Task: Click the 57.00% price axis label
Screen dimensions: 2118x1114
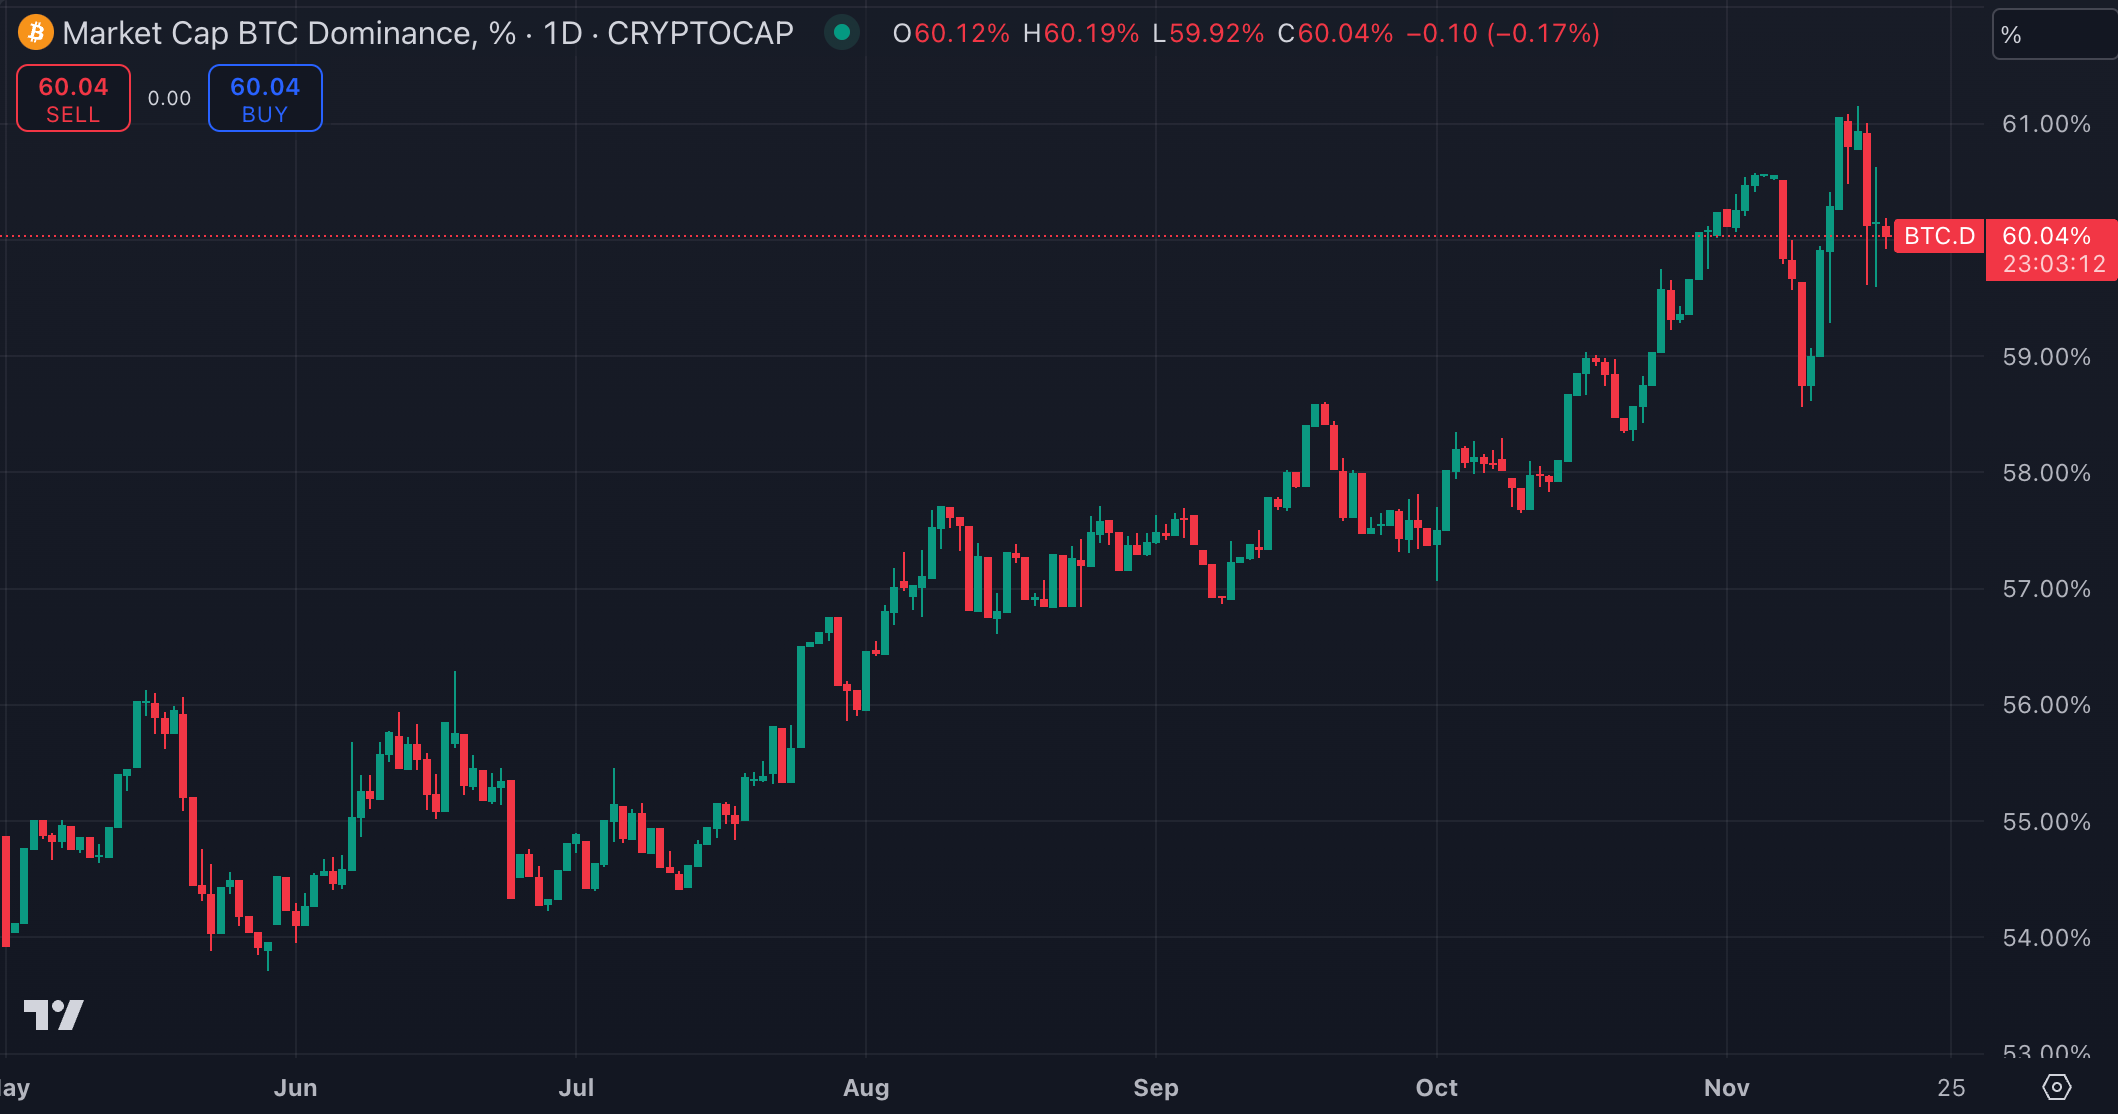Action: (2046, 589)
